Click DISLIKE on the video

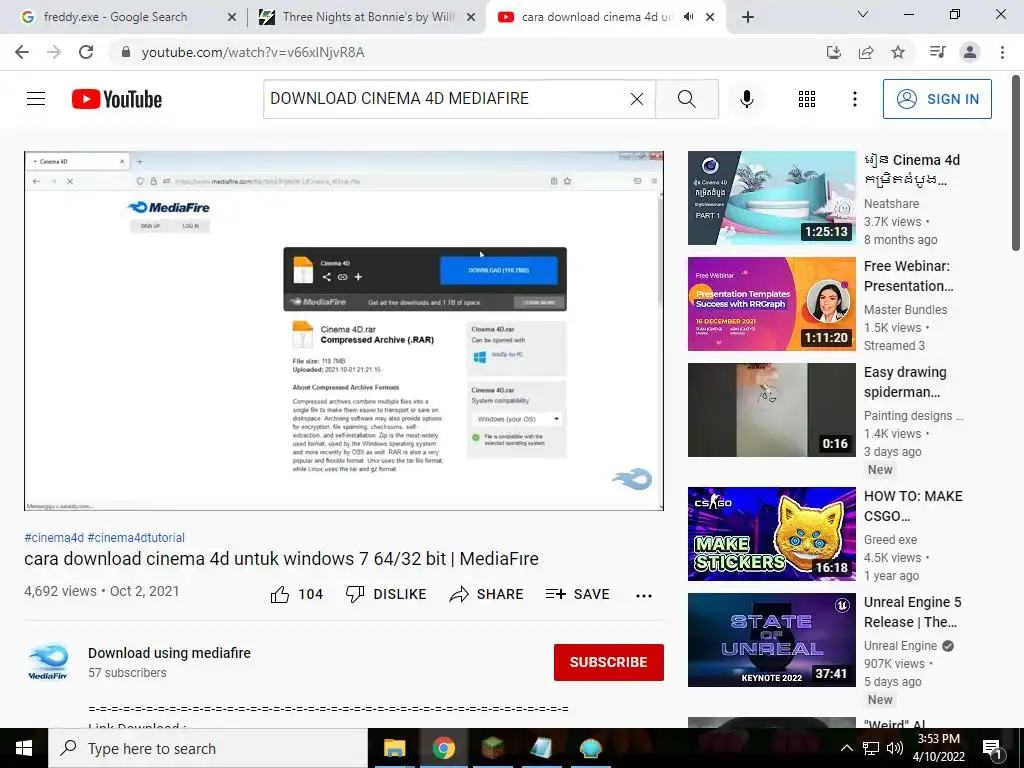coord(386,594)
